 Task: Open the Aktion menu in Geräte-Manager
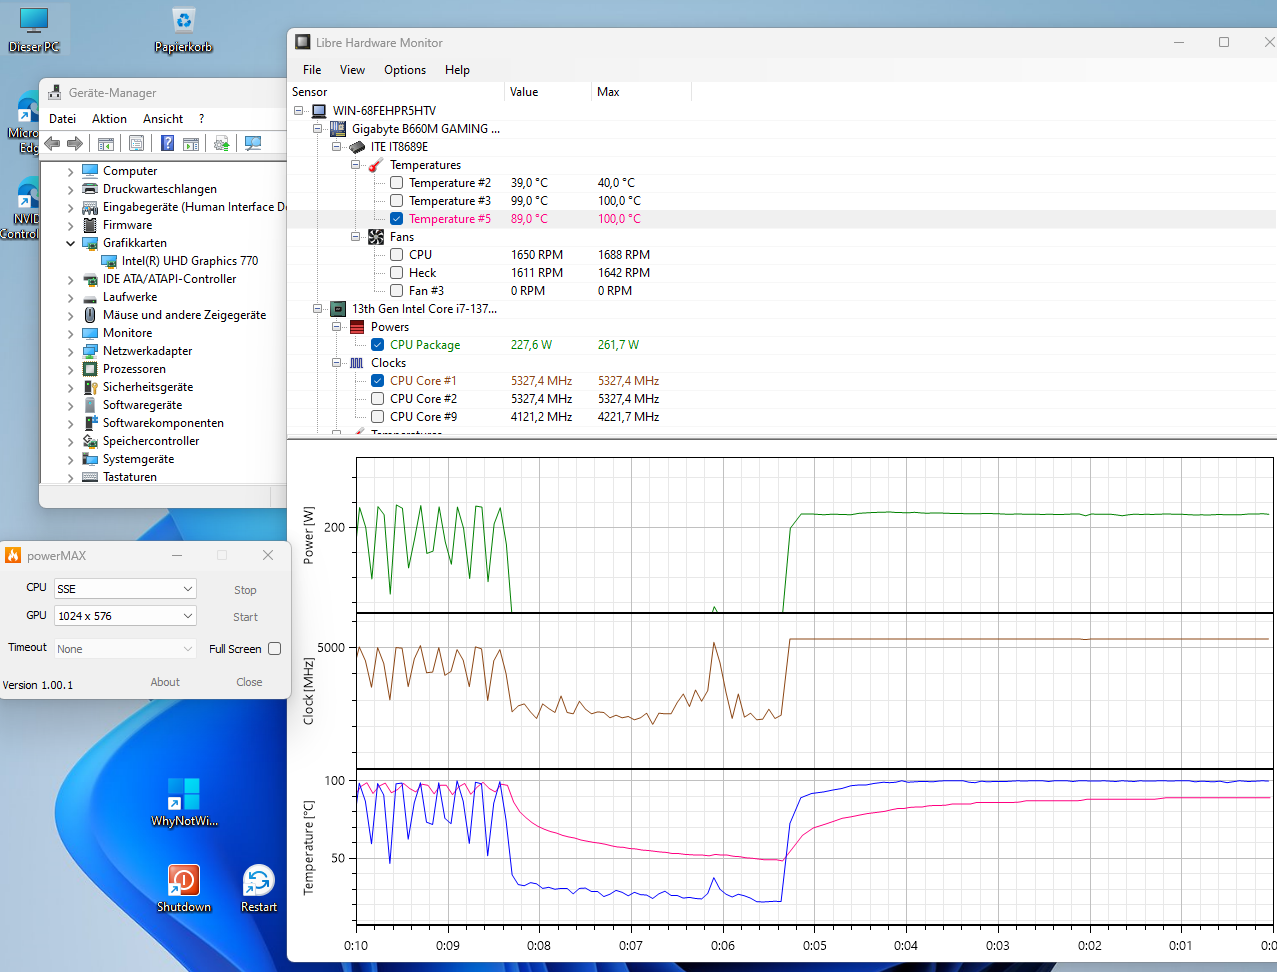[109, 119]
